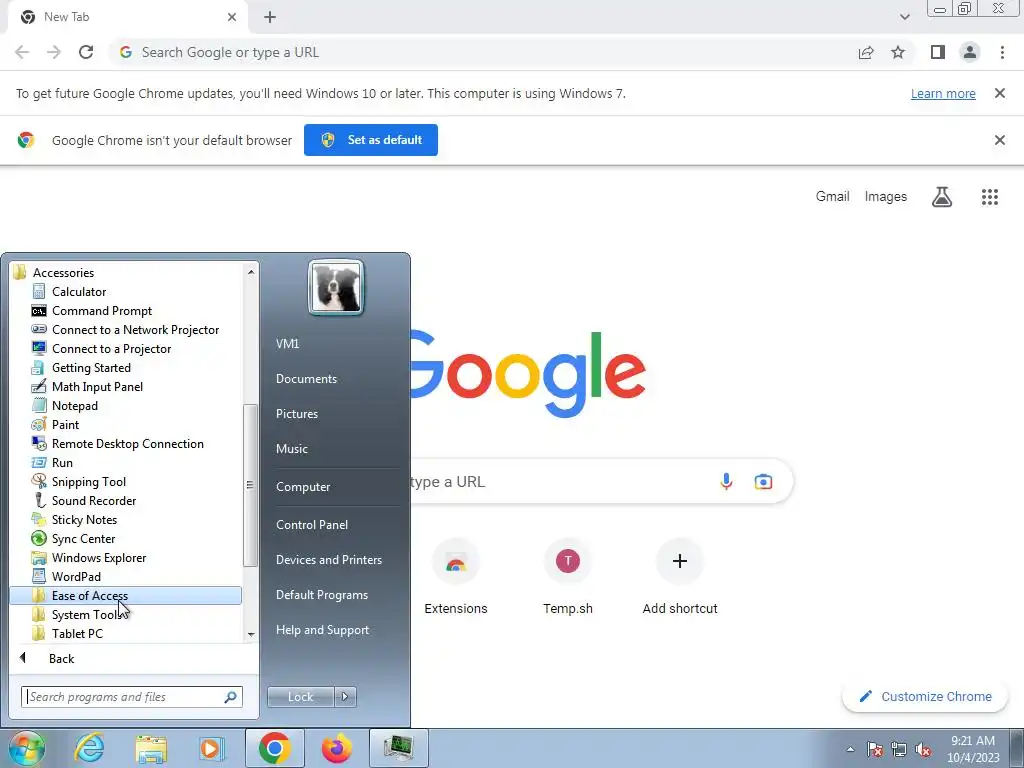The image size is (1024, 768).
Task: Open Search Labs flask icon
Action: (942, 197)
